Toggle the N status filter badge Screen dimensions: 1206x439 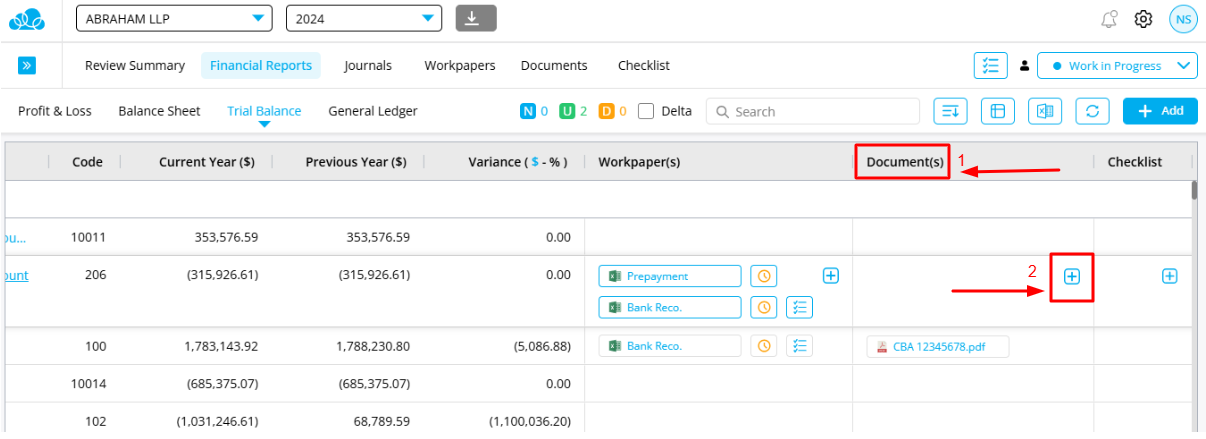click(x=528, y=111)
